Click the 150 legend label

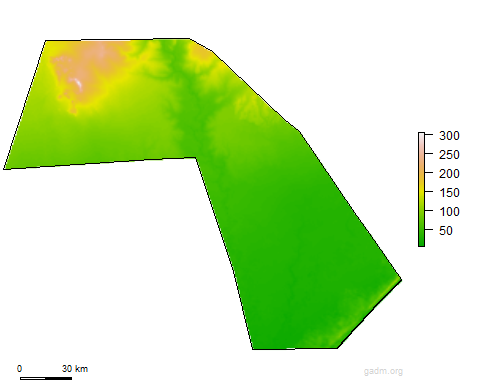tap(449, 193)
